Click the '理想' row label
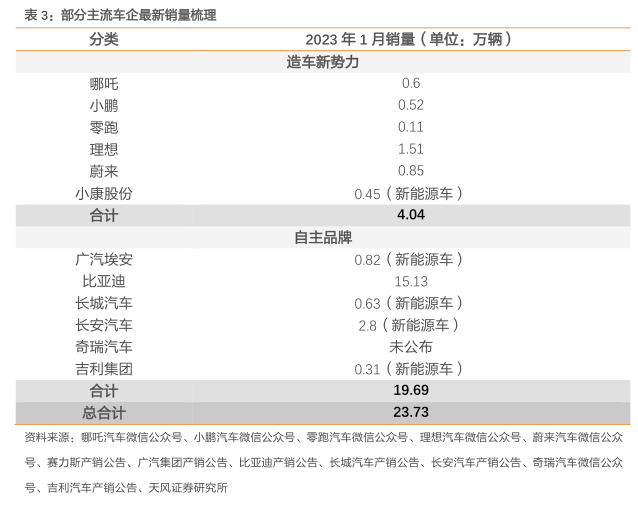 104,150
